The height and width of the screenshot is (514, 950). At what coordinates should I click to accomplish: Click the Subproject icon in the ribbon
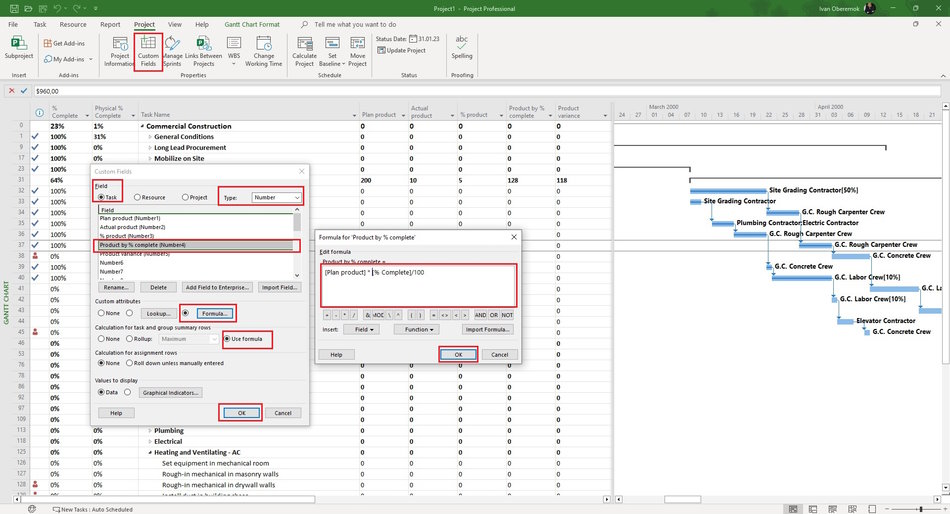tap(19, 48)
